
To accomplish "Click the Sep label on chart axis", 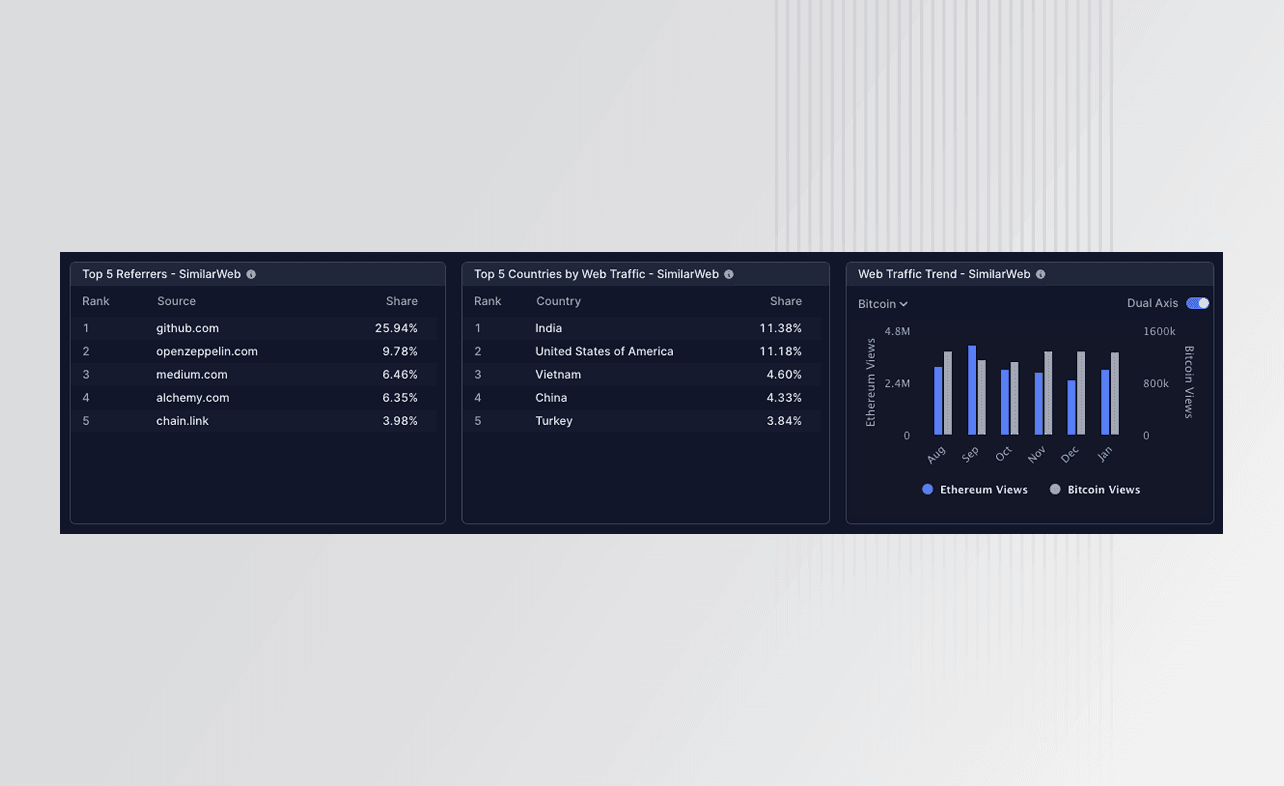I will [970, 454].
